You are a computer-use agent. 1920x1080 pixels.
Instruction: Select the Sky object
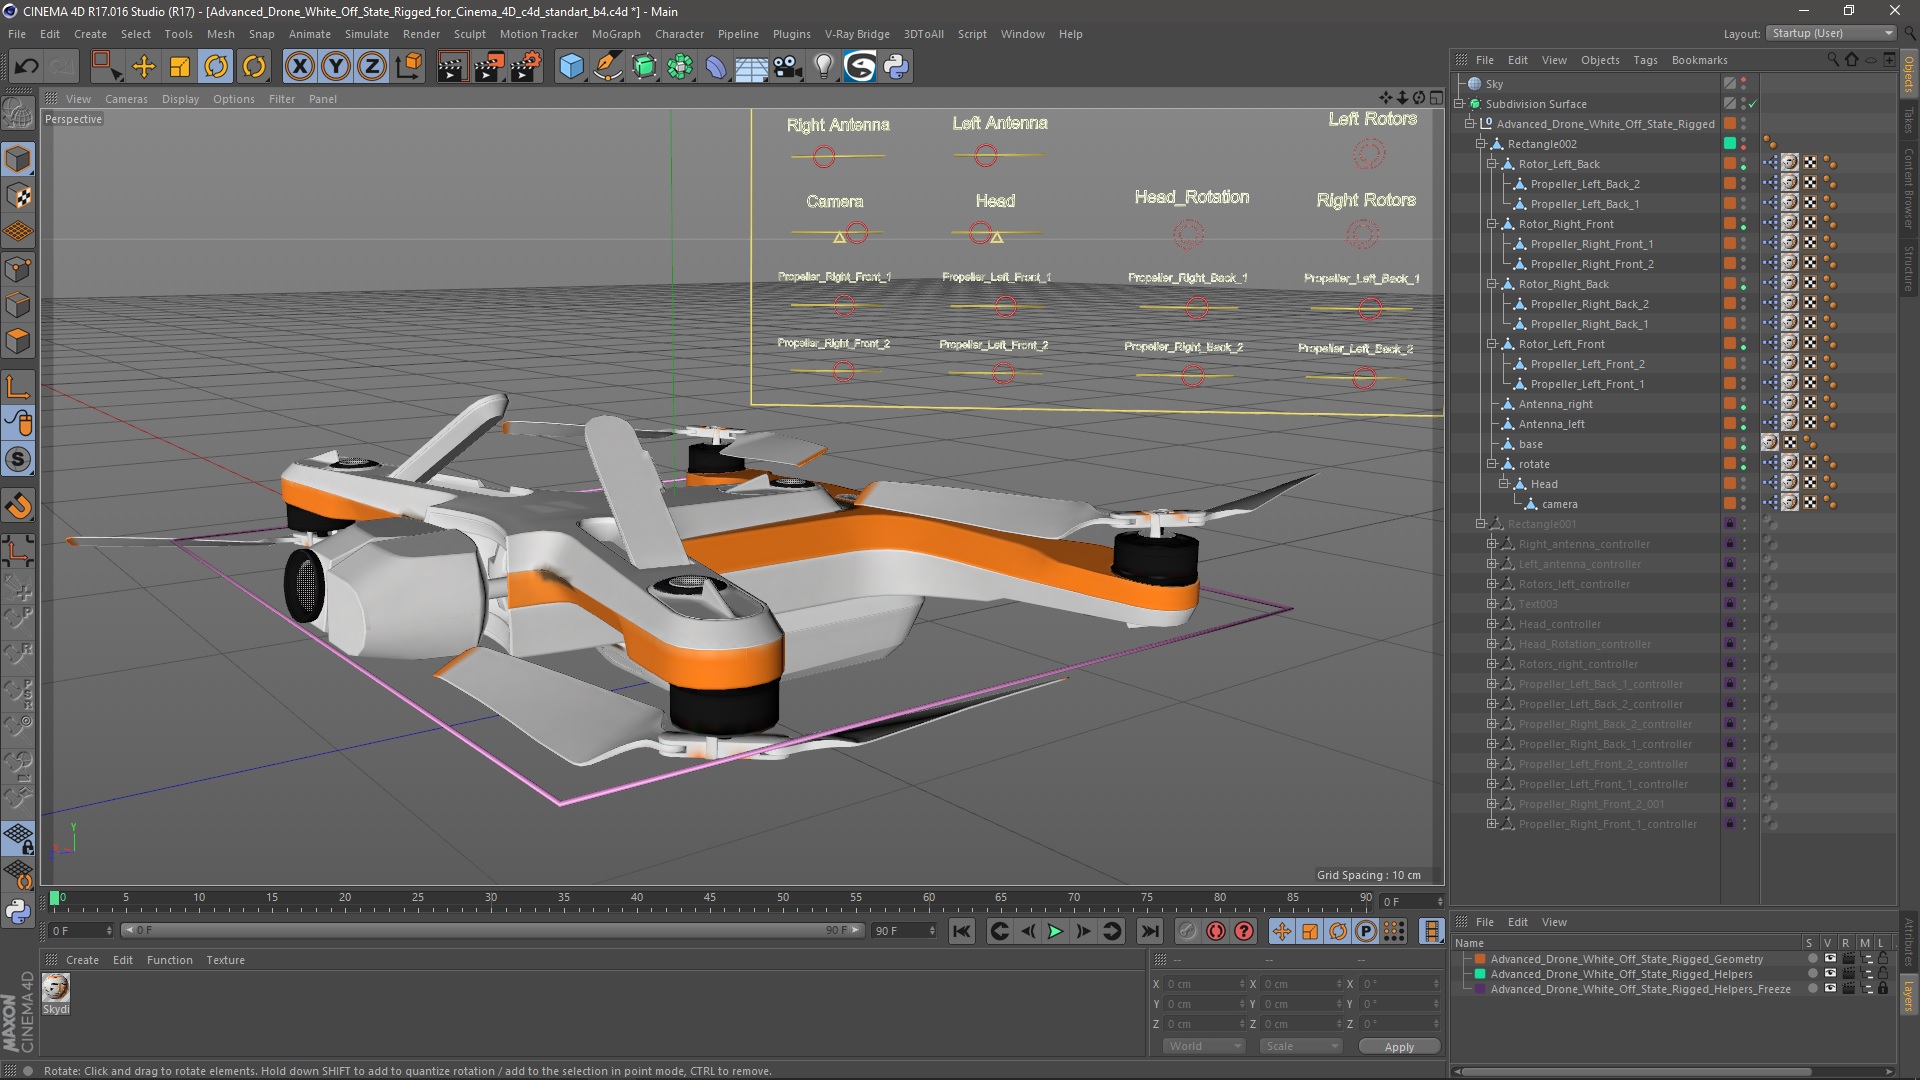[1494, 84]
